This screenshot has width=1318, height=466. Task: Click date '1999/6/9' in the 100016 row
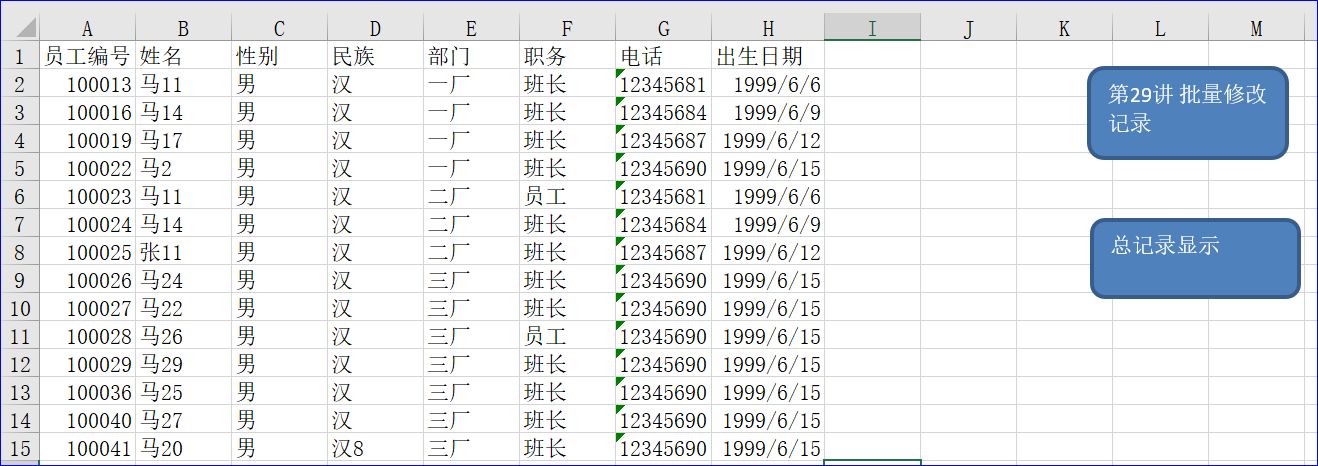click(768, 112)
